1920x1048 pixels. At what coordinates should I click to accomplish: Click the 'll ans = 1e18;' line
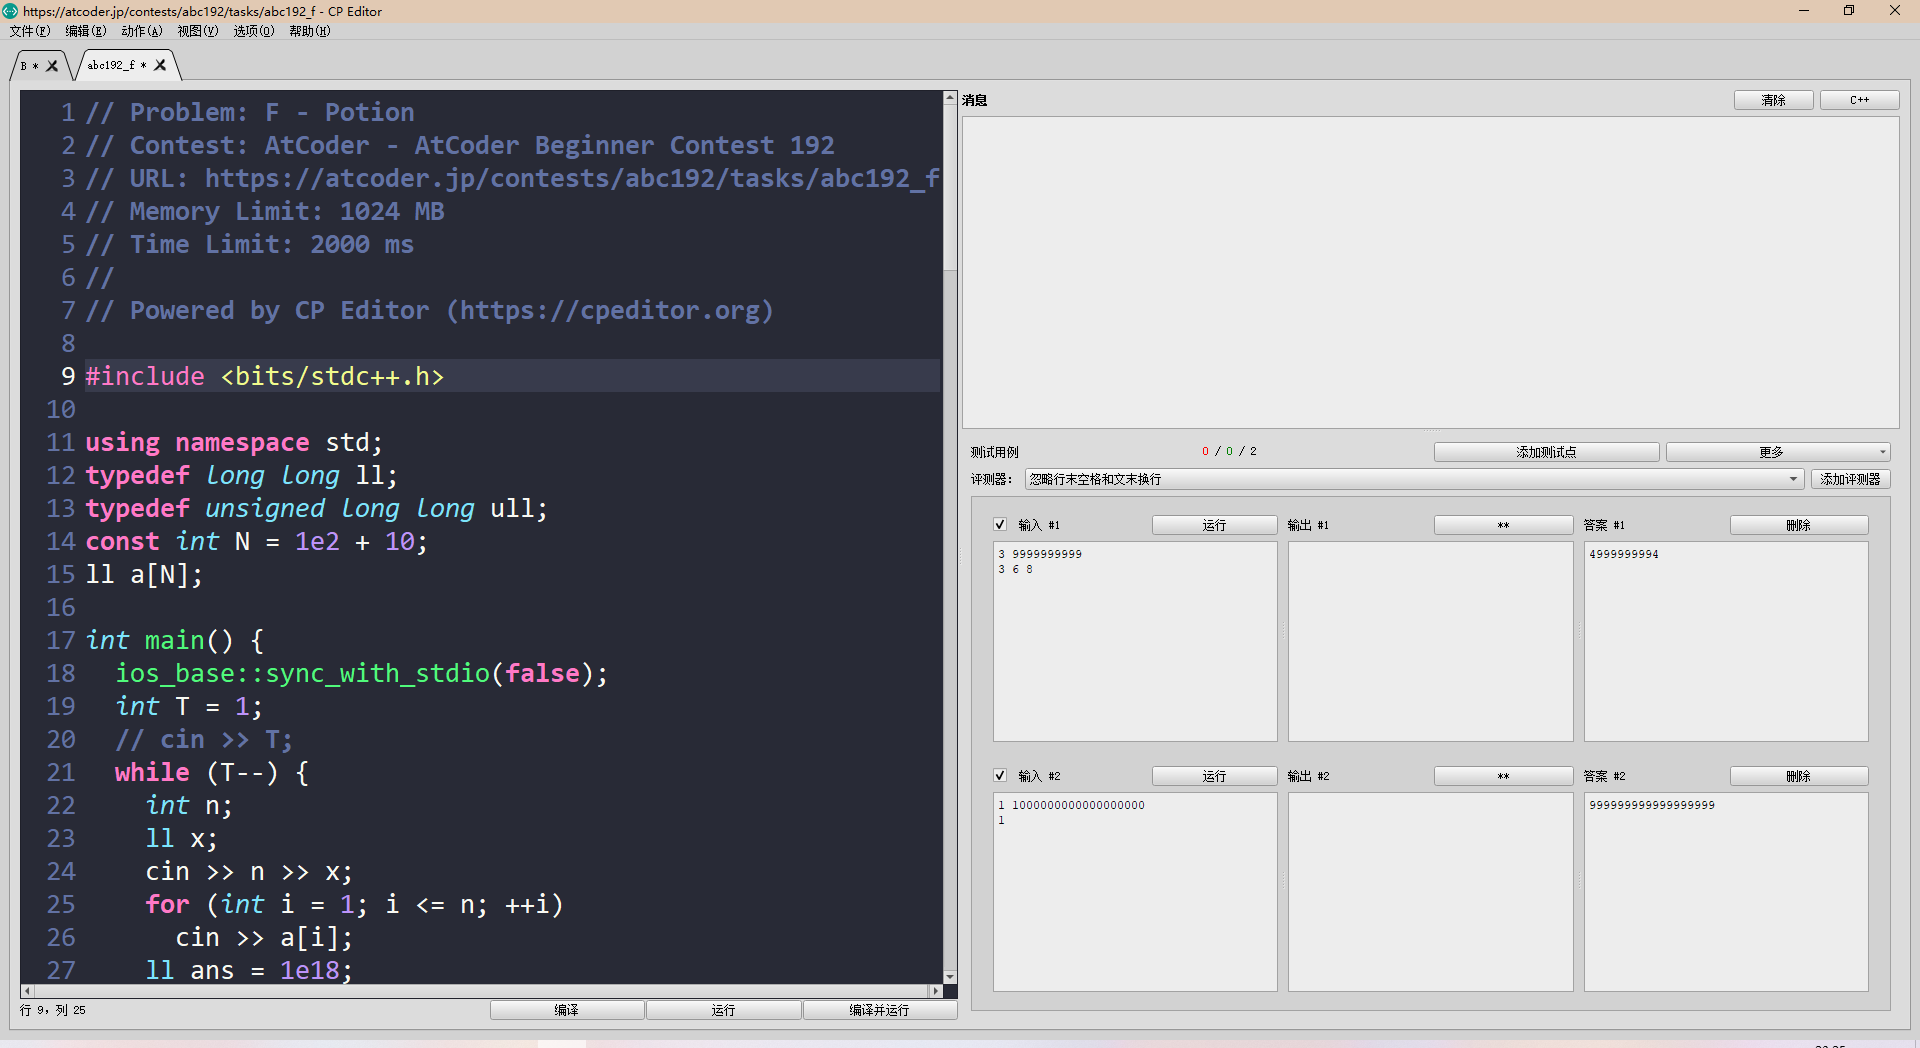[249, 970]
